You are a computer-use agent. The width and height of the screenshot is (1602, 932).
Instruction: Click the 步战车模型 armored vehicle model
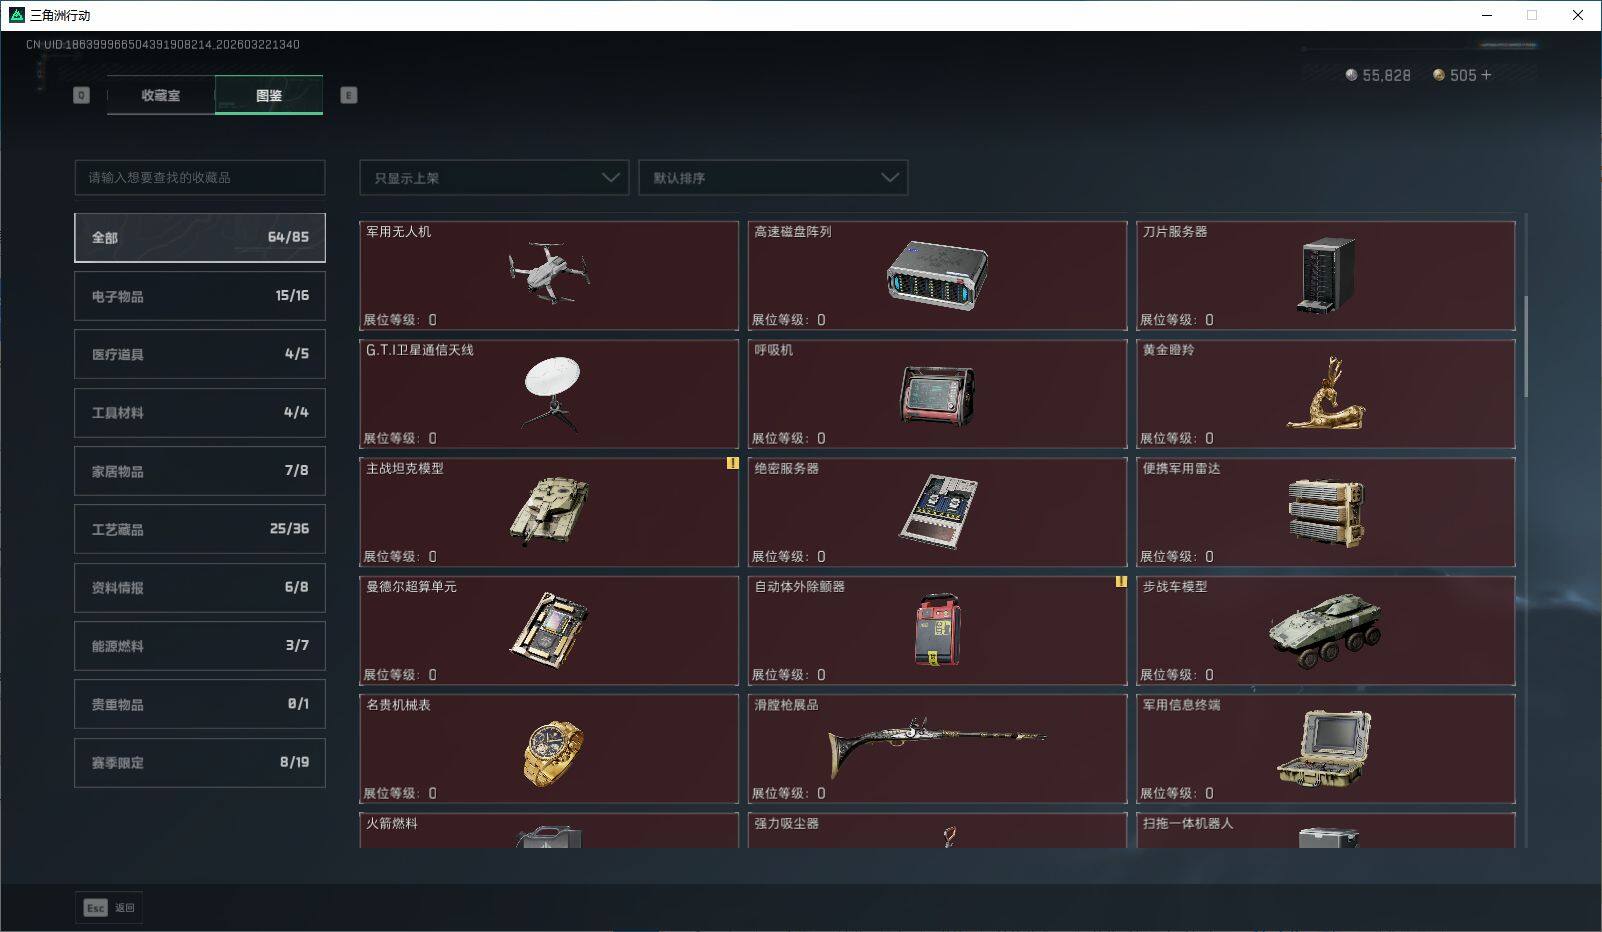point(1326,630)
